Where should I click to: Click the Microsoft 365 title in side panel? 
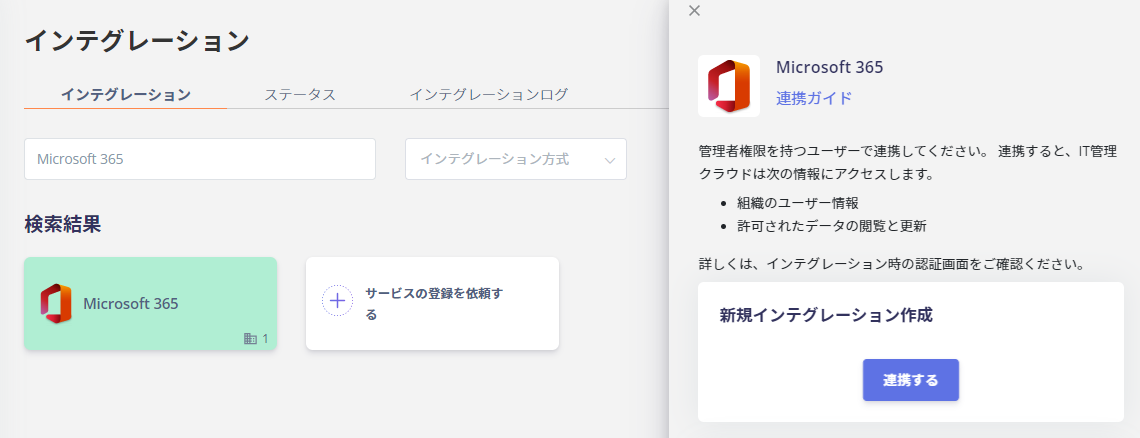830,68
